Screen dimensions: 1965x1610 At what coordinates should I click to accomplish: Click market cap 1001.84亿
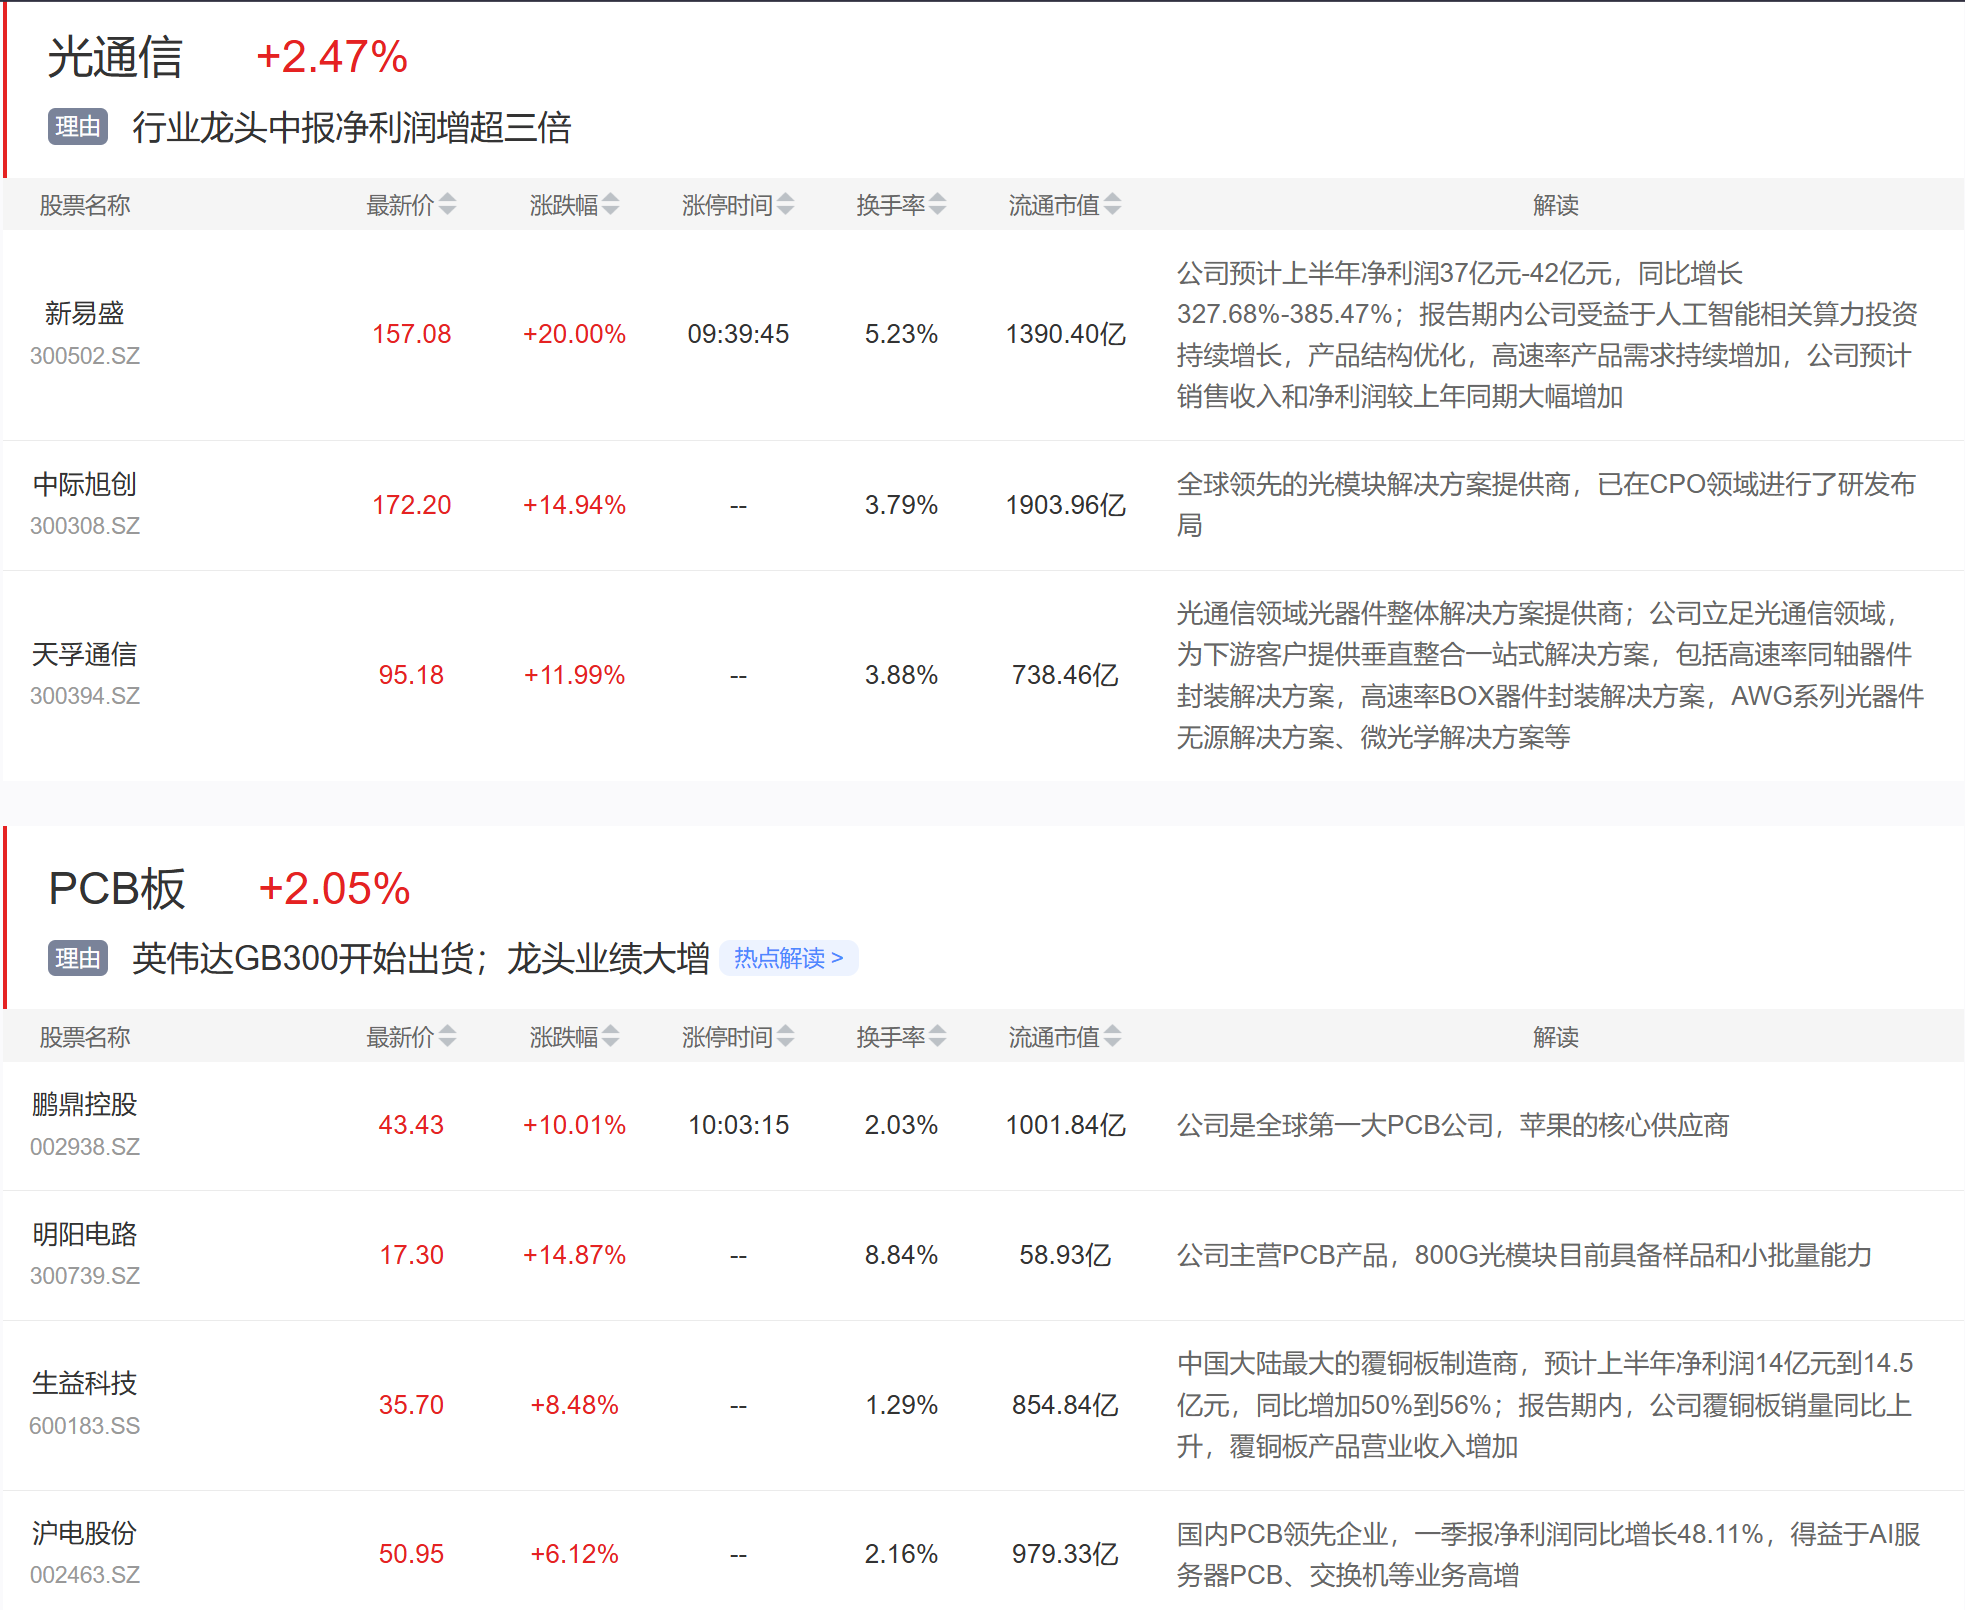[x=1065, y=1125]
